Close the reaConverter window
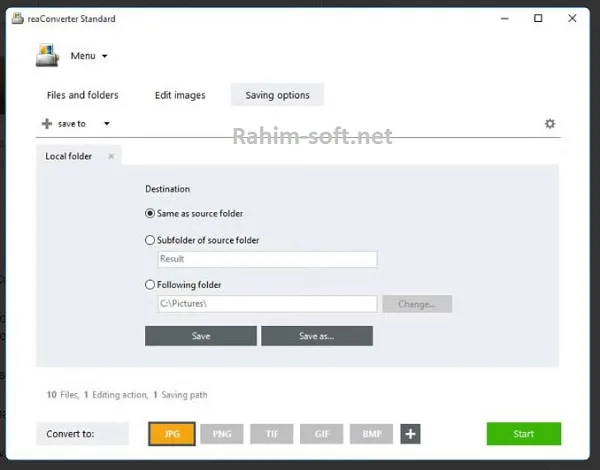600x470 pixels. coord(572,18)
